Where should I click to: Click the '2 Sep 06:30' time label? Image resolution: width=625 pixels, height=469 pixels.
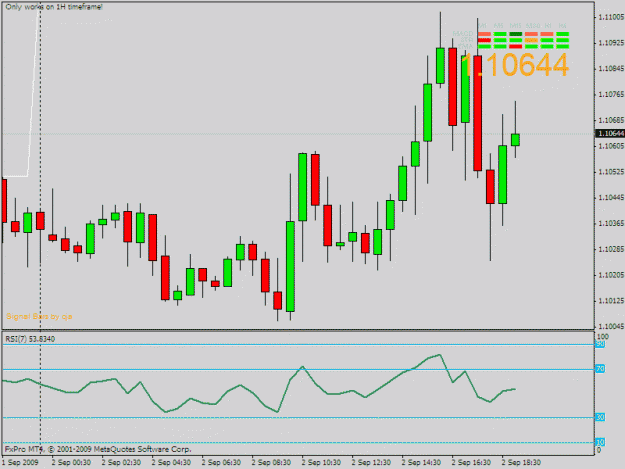click(x=221, y=463)
